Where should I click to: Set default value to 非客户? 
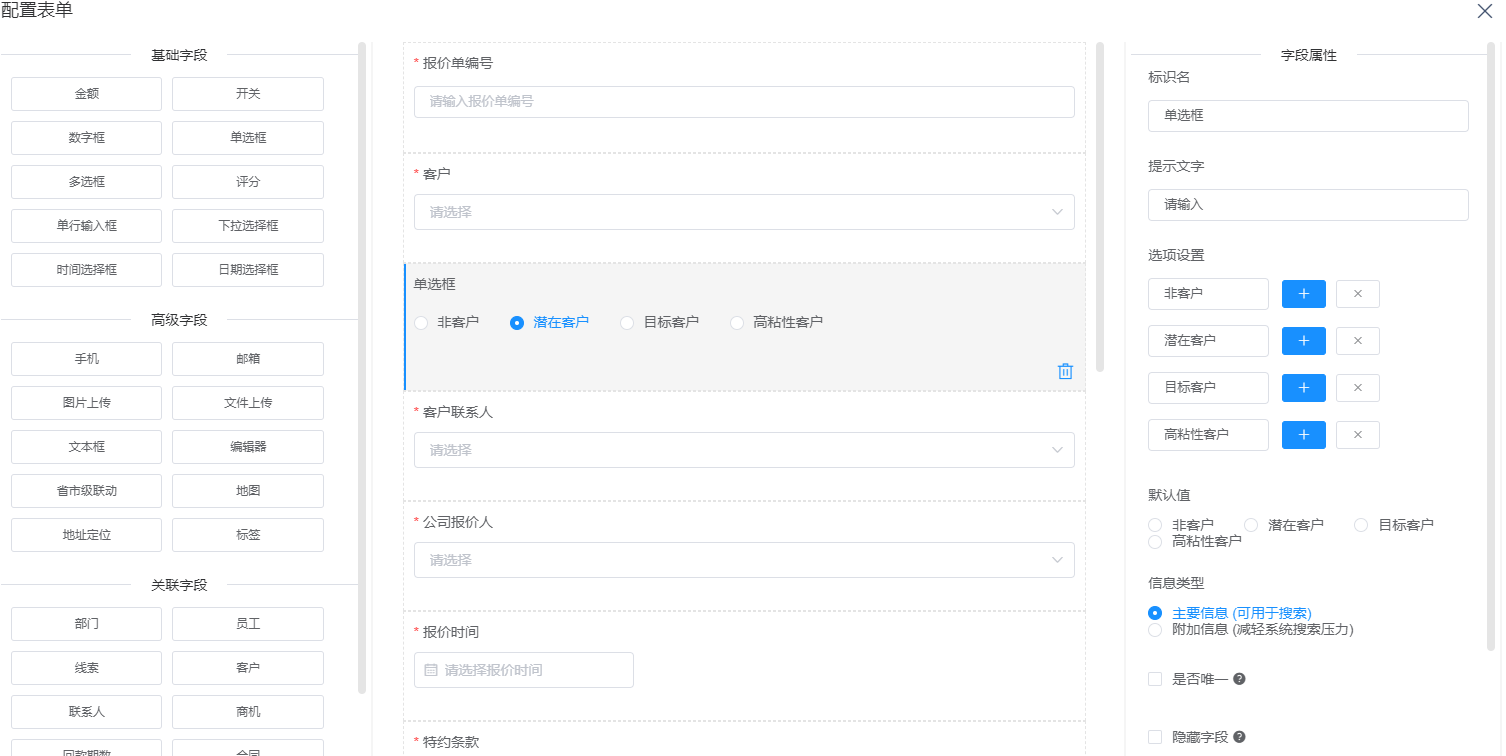[1155, 525]
